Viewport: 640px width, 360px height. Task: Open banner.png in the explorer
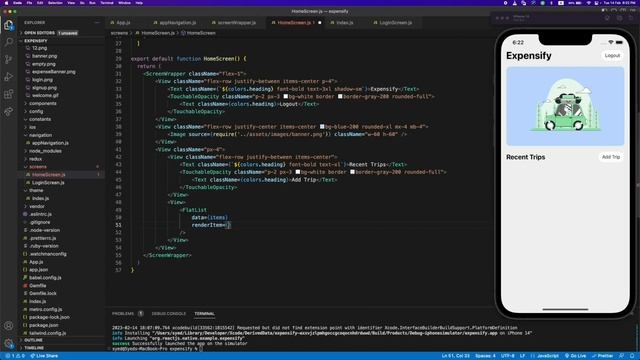44,56
